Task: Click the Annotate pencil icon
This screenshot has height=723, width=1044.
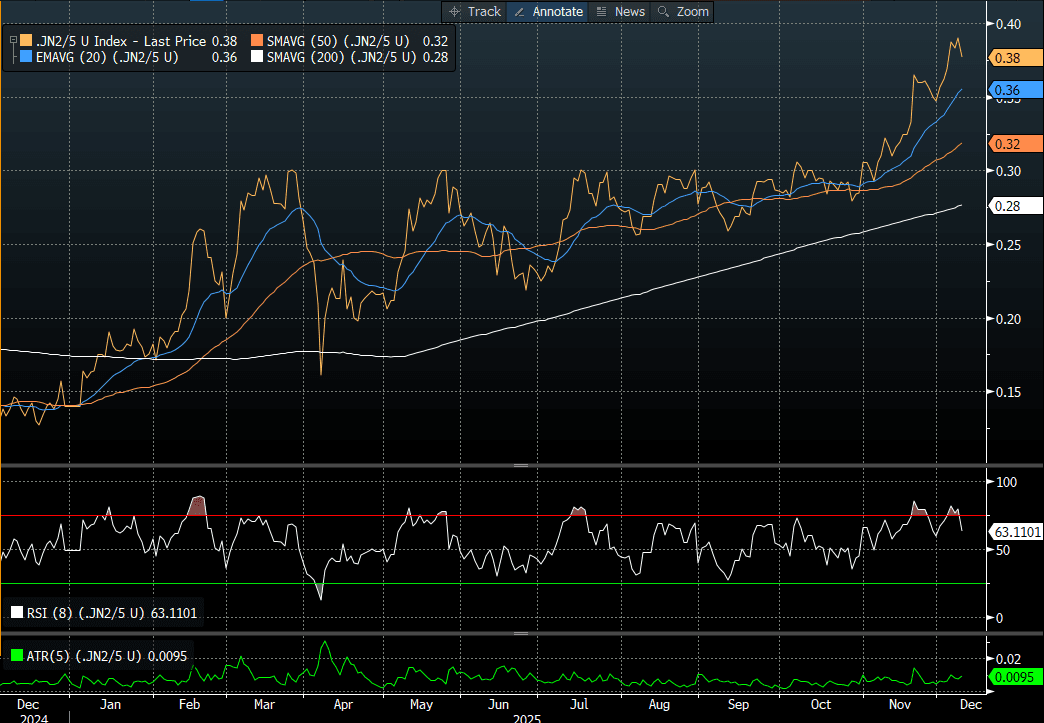Action: point(520,11)
